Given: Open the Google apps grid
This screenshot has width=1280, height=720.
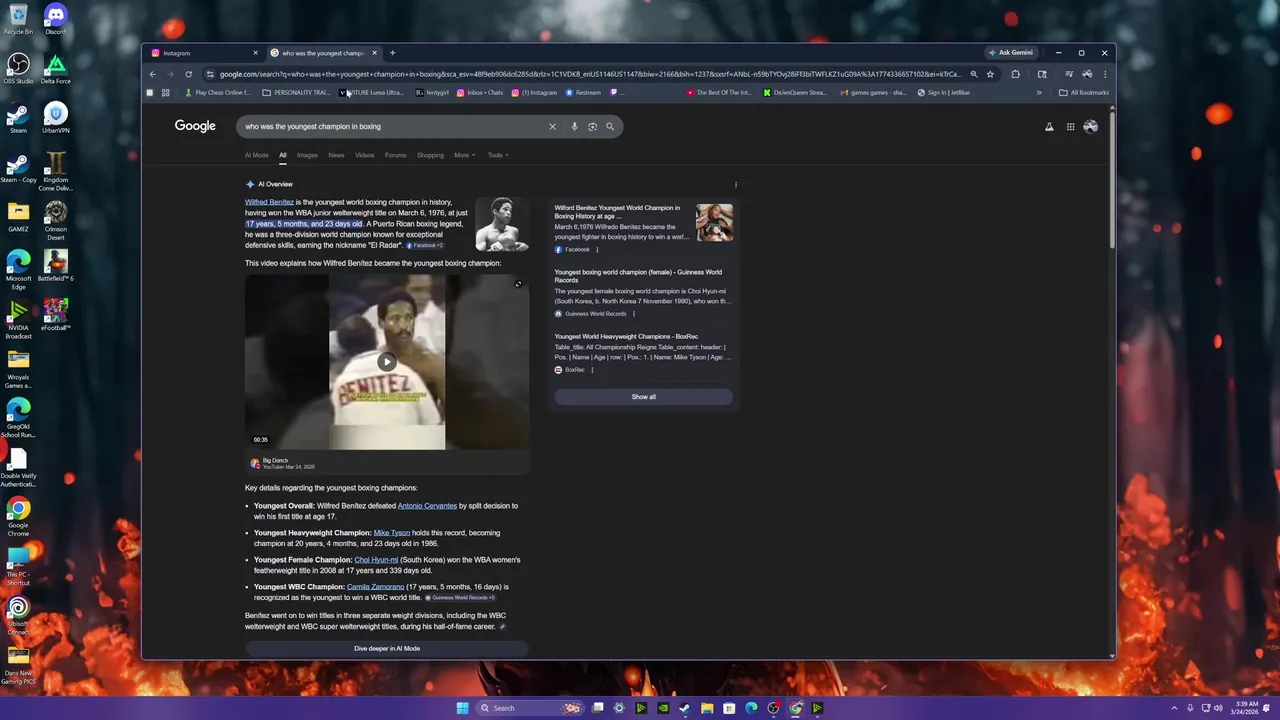Looking at the screenshot, I should (x=1070, y=126).
